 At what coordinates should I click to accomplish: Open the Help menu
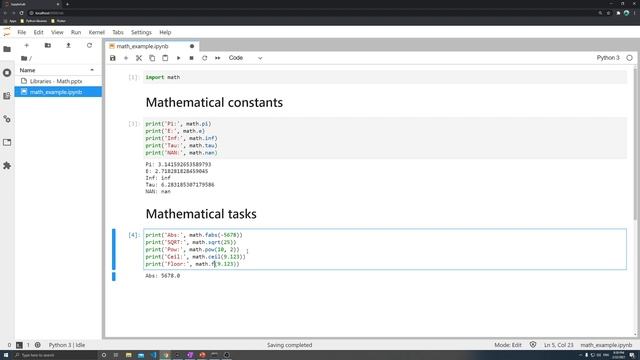(x=165, y=32)
